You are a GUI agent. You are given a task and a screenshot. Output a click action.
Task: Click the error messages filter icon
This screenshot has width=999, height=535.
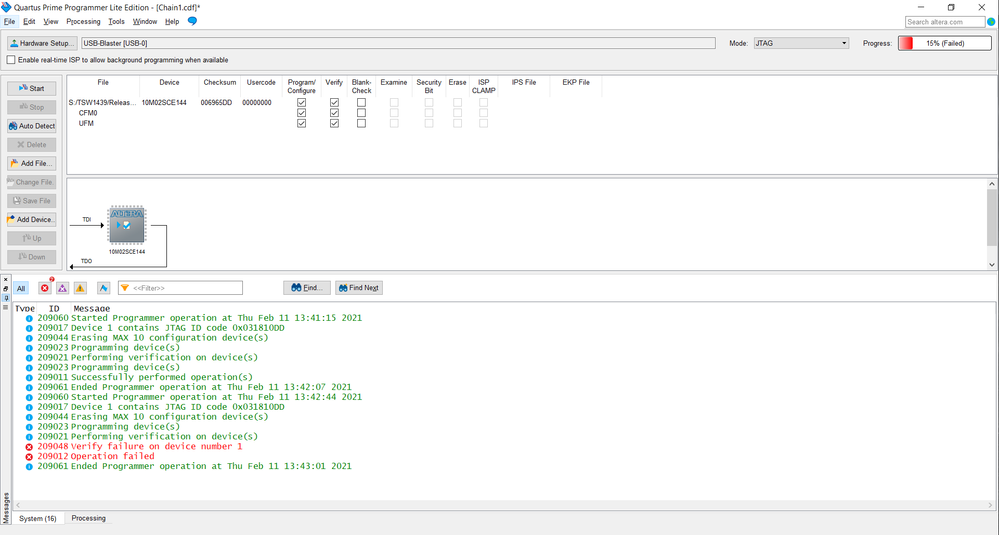click(x=44, y=288)
